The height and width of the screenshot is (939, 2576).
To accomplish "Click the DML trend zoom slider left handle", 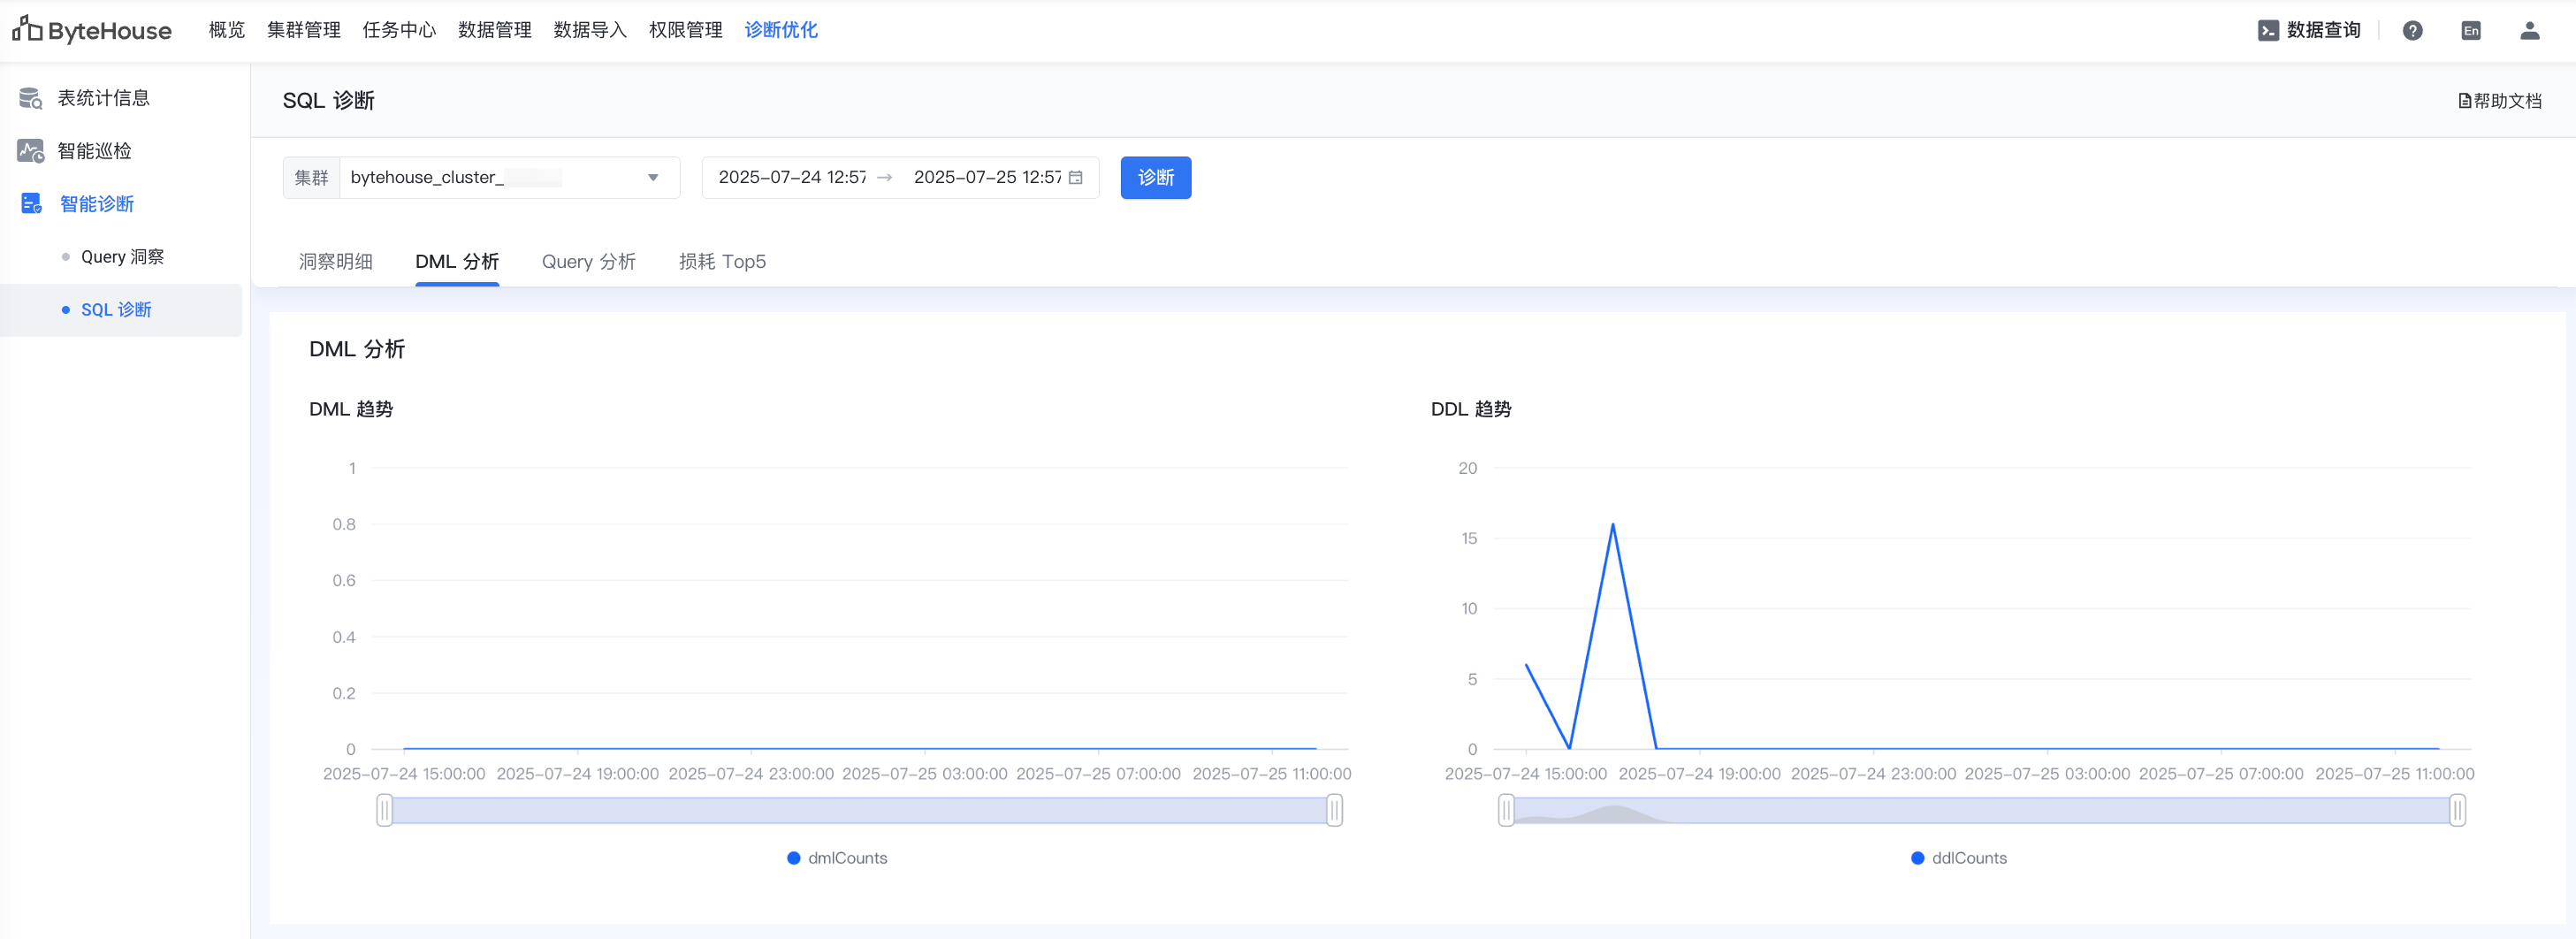I will pos(385,810).
